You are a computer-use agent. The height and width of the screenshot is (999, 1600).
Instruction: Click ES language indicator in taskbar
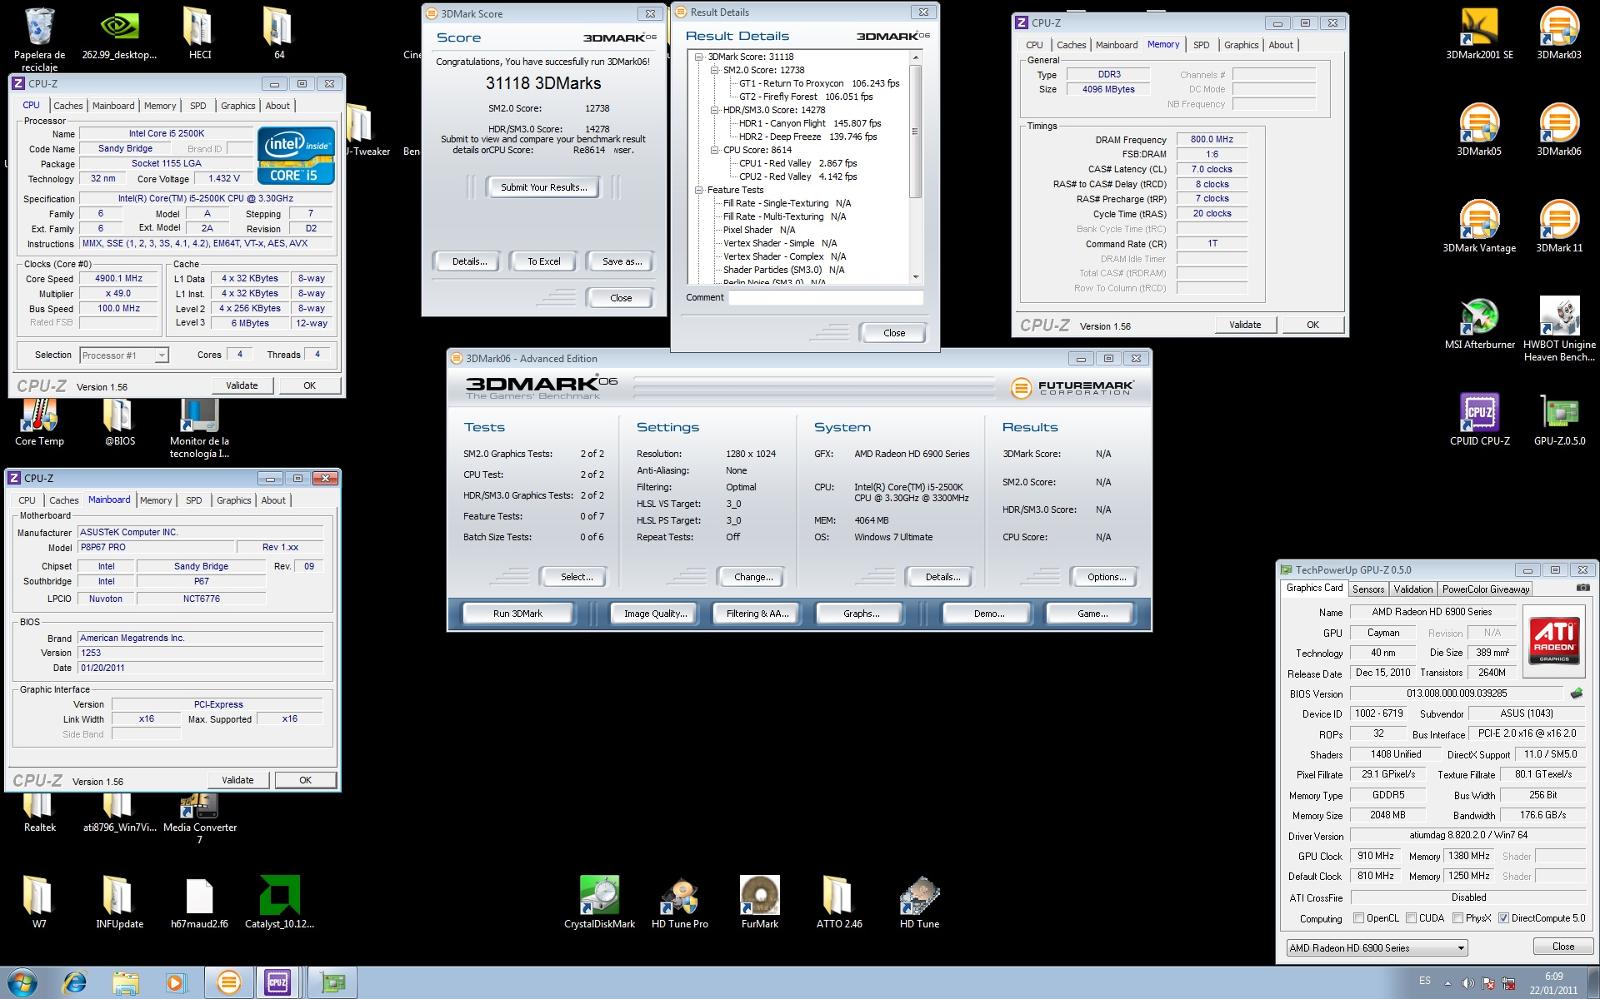tap(1425, 981)
